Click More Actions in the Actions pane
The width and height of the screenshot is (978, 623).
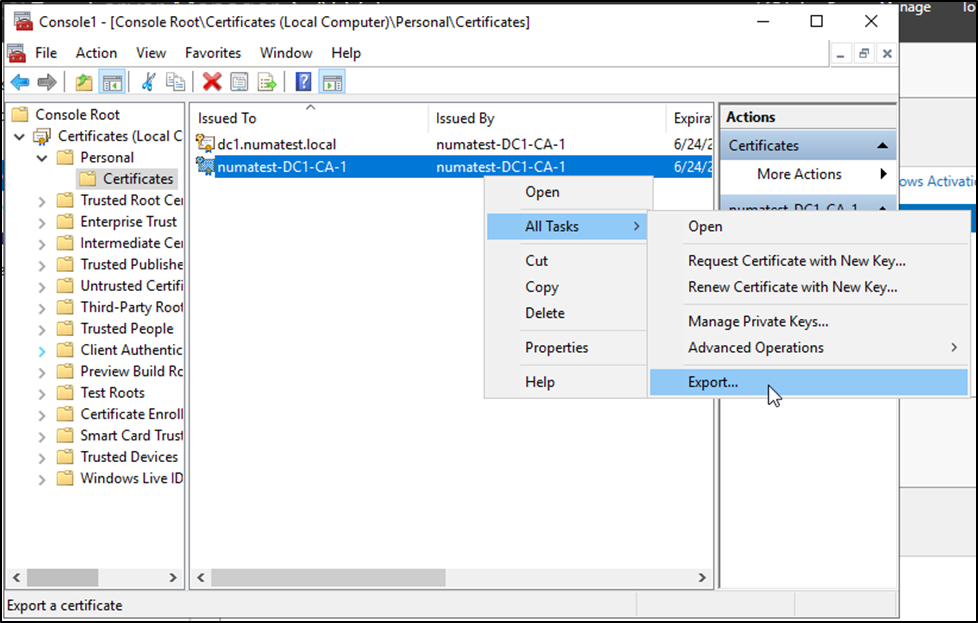(799, 174)
